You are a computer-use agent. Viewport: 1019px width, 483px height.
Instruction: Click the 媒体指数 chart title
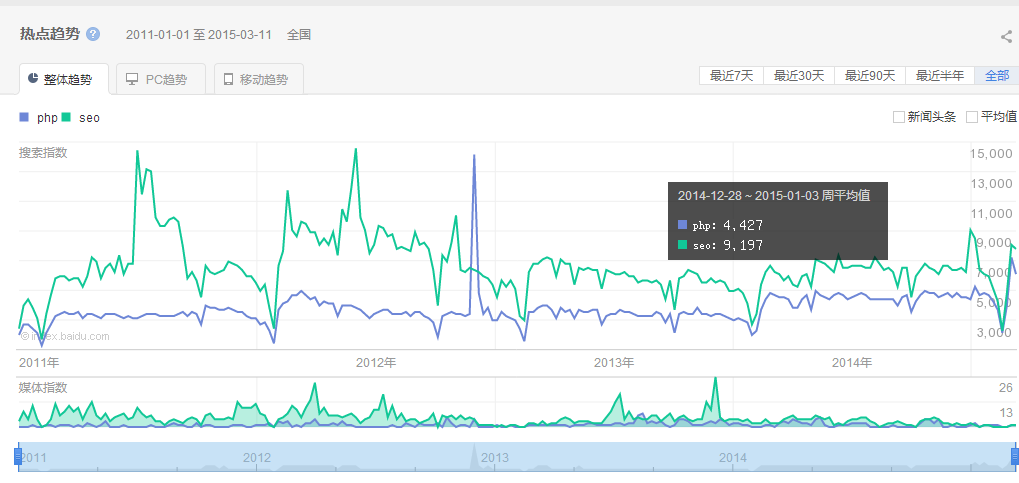pyautogui.click(x=43, y=388)
